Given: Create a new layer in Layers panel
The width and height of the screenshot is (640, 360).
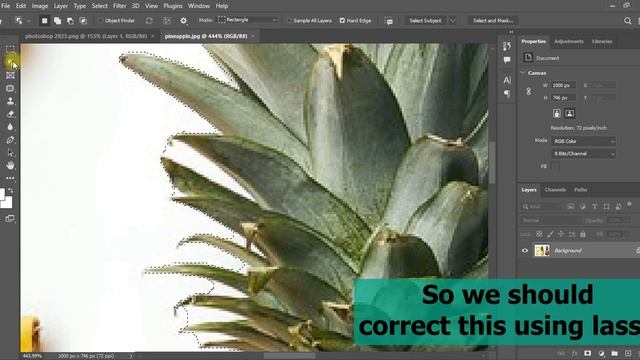Looking at the screenshot, I should (x=628, y=353).
